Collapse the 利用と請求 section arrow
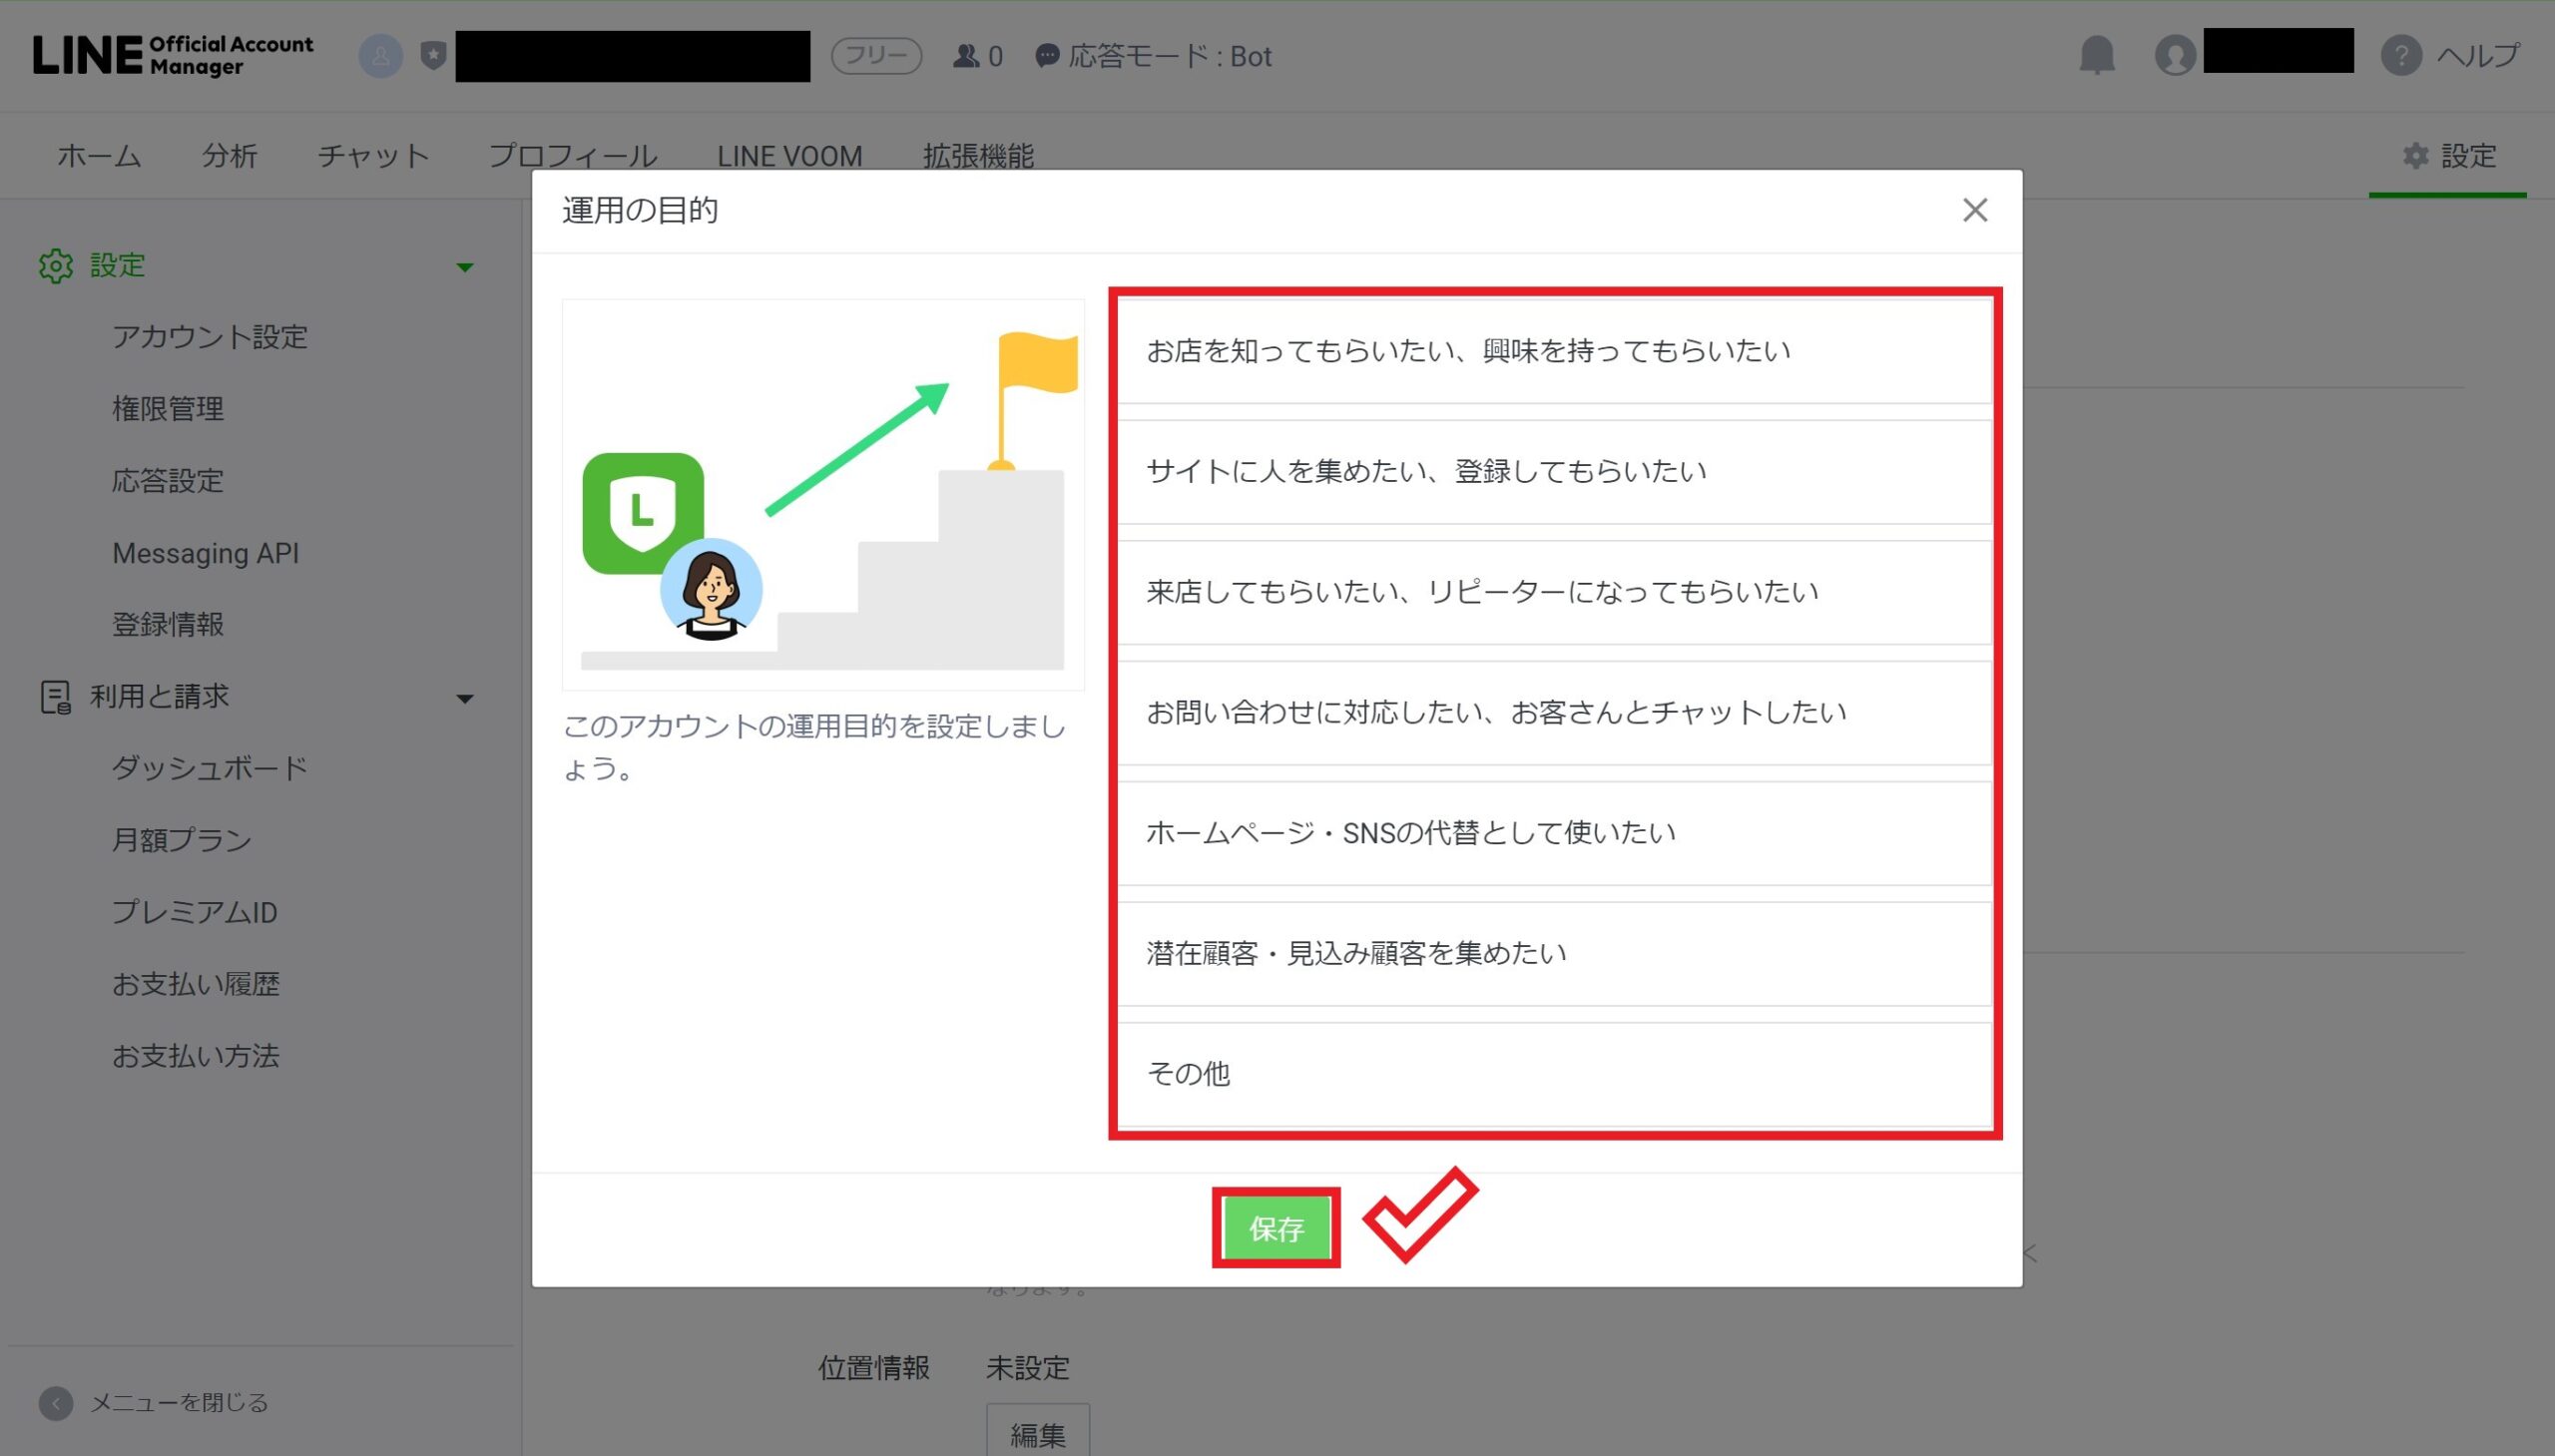This screenshot has width=2555, height=1456. (x=465, y=698)
